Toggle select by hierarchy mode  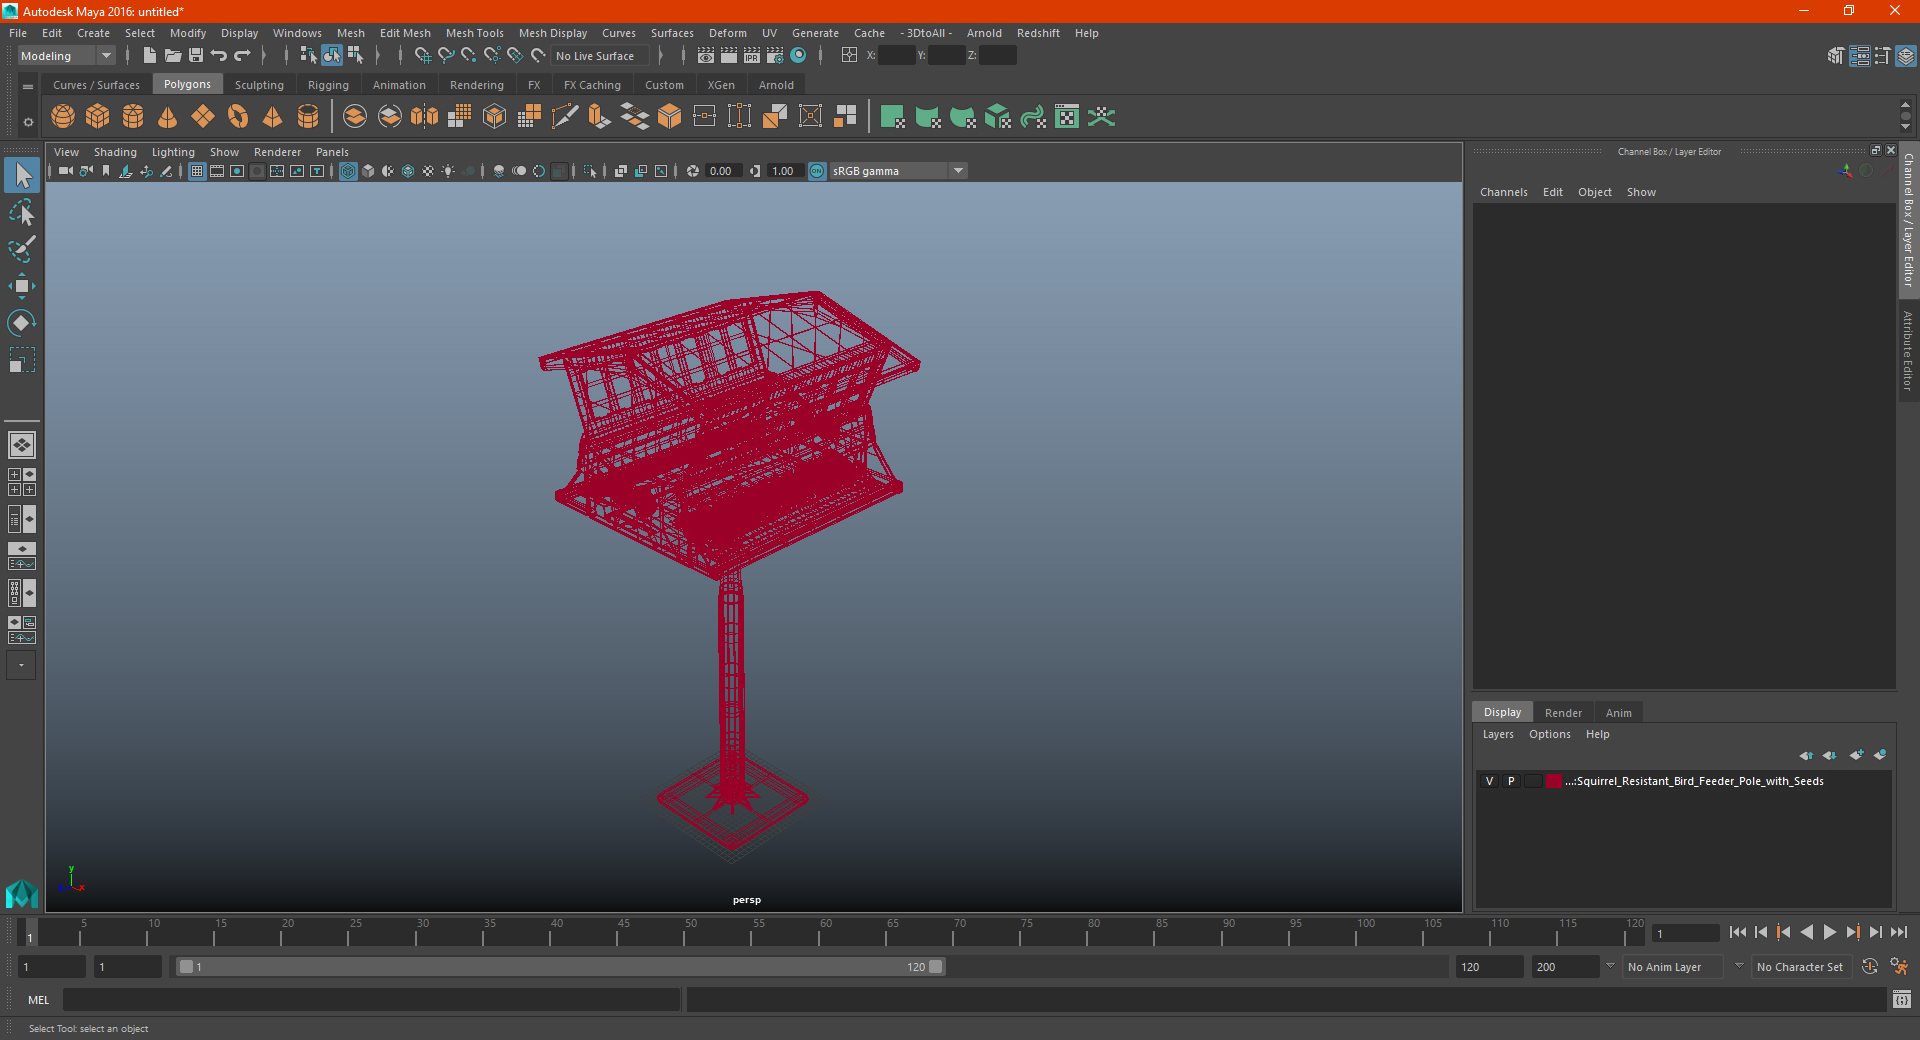(309, 56)
